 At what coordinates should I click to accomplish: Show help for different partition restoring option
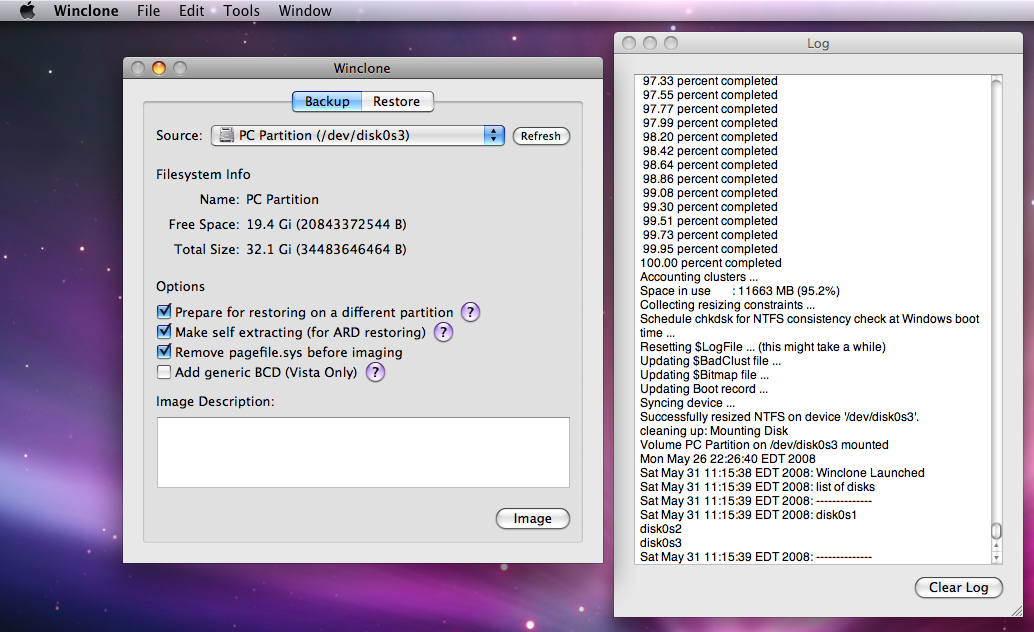point(470,312)
